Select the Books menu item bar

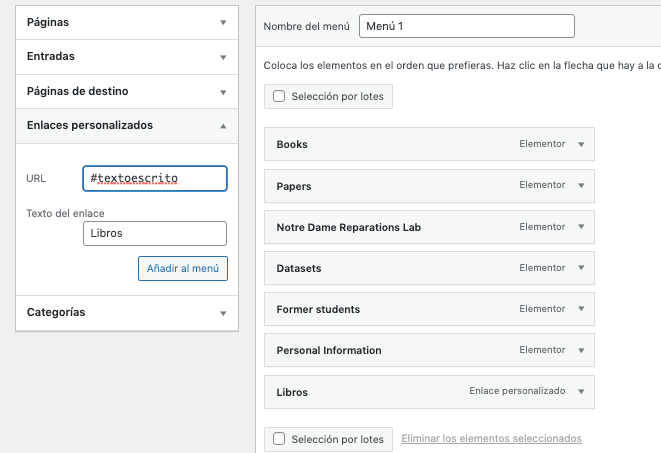pyautogui.click(x=429, y=144)
